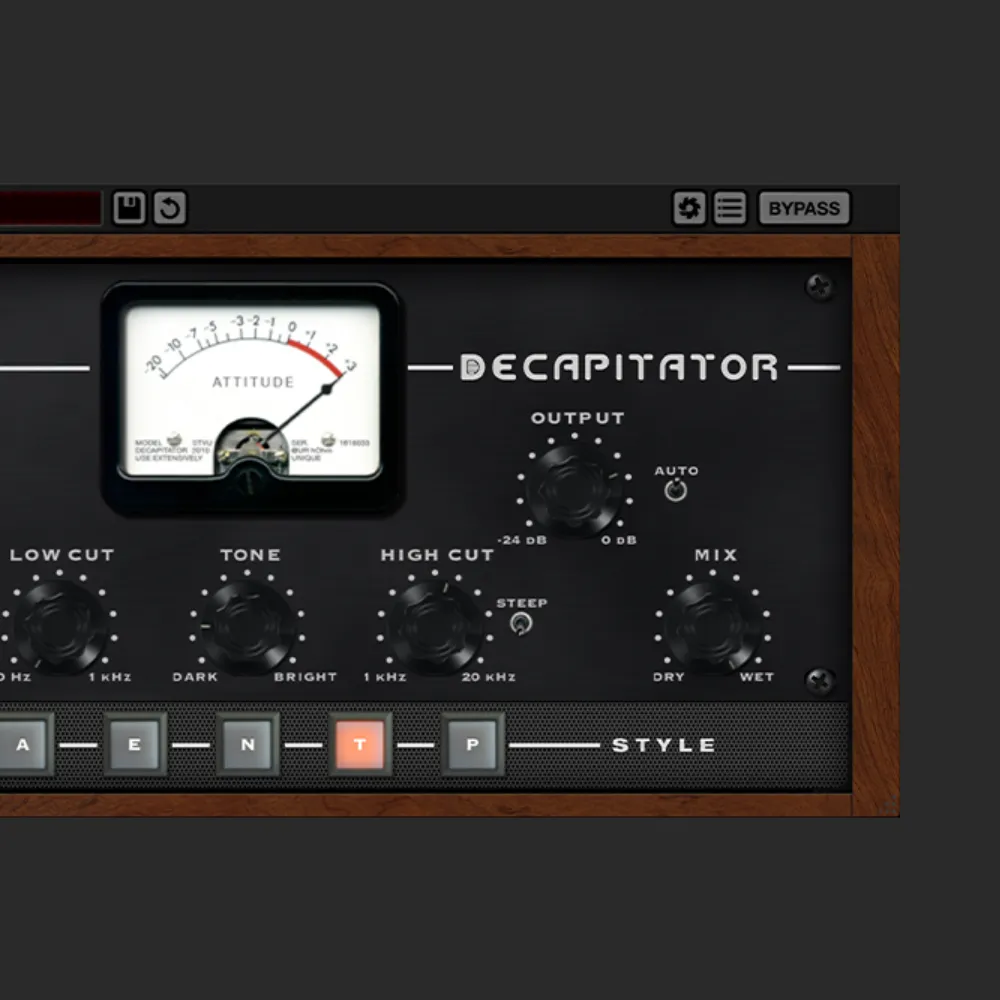Click the save preset floppy disk icon
Image resolution: width=1000 pixels, height=1000 pixels.
click(129, 209)
